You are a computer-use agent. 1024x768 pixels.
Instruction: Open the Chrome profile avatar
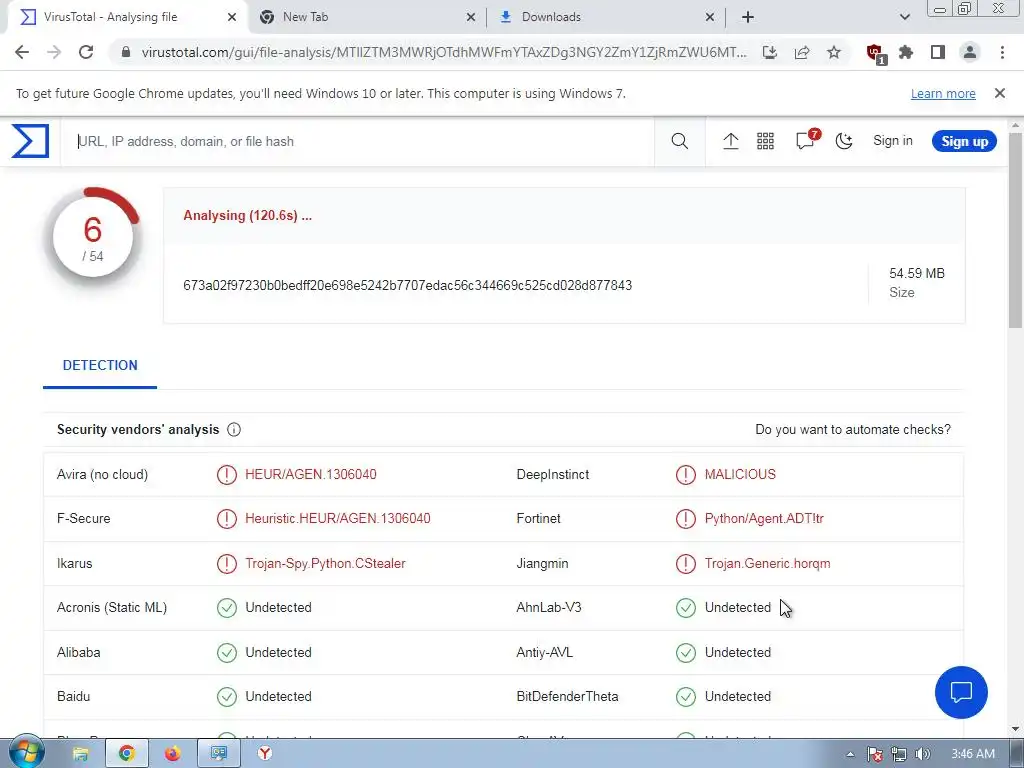coord(970,52)
